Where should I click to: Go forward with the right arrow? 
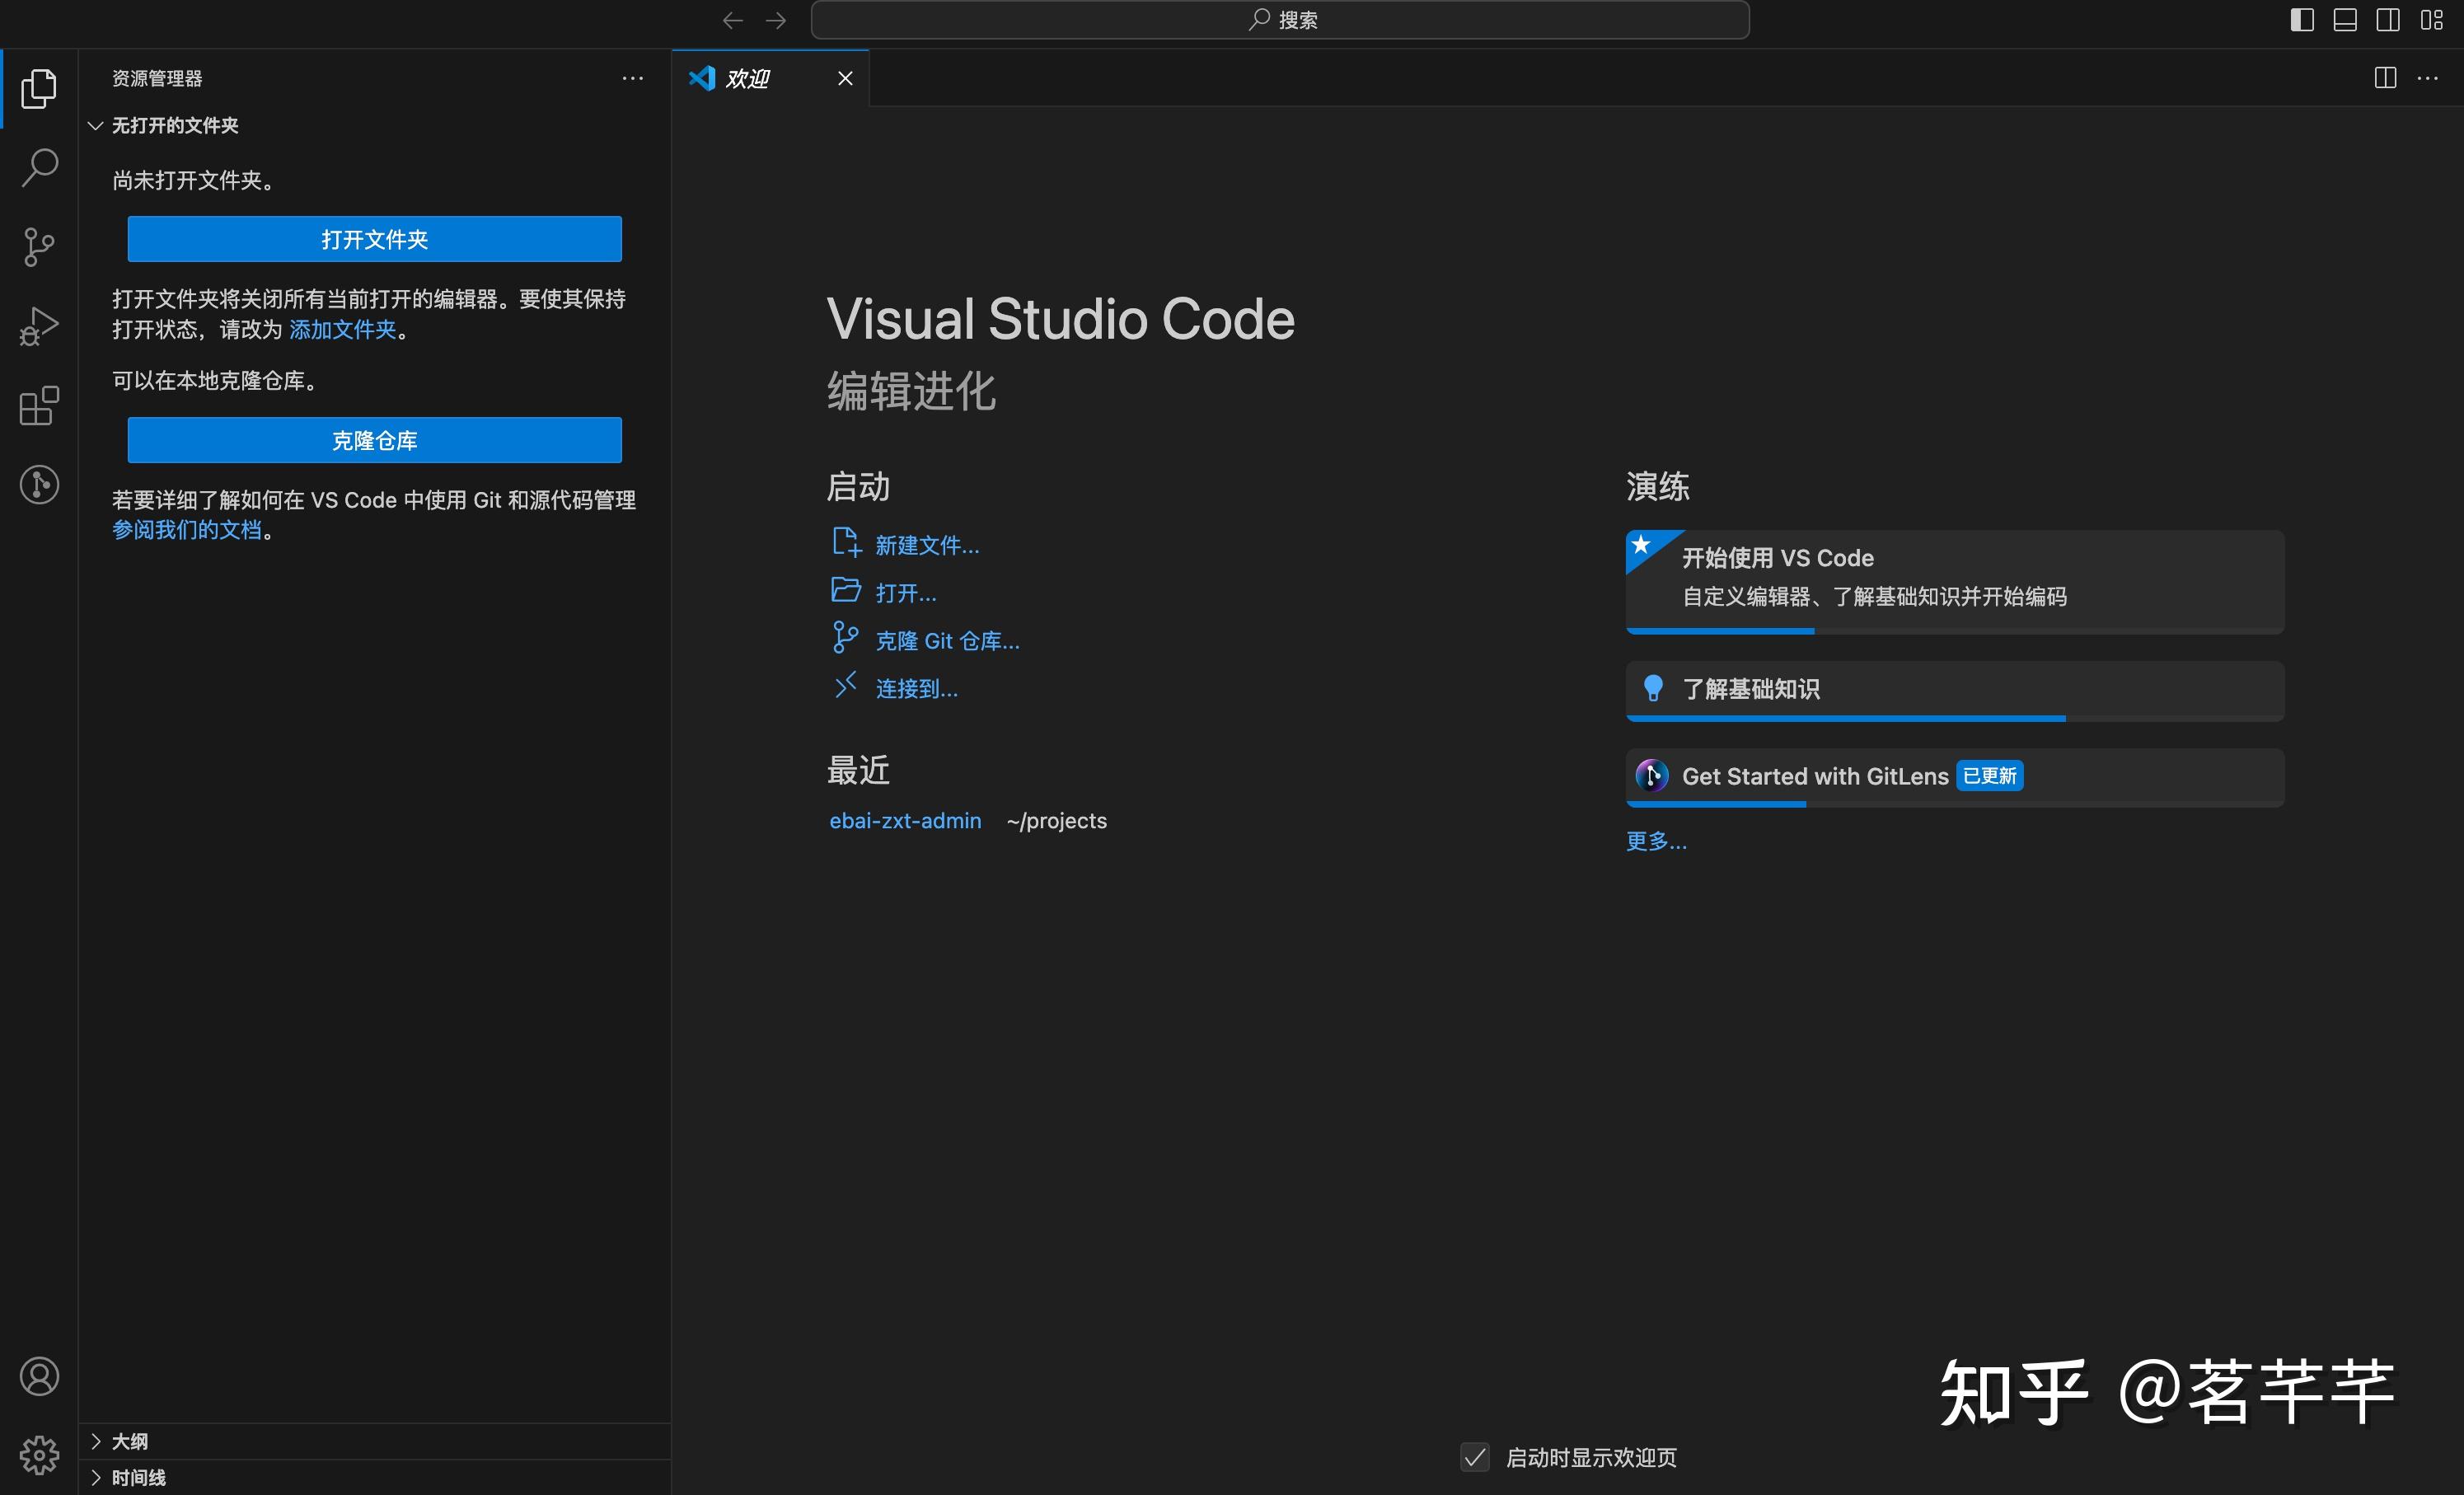point(776,20)
